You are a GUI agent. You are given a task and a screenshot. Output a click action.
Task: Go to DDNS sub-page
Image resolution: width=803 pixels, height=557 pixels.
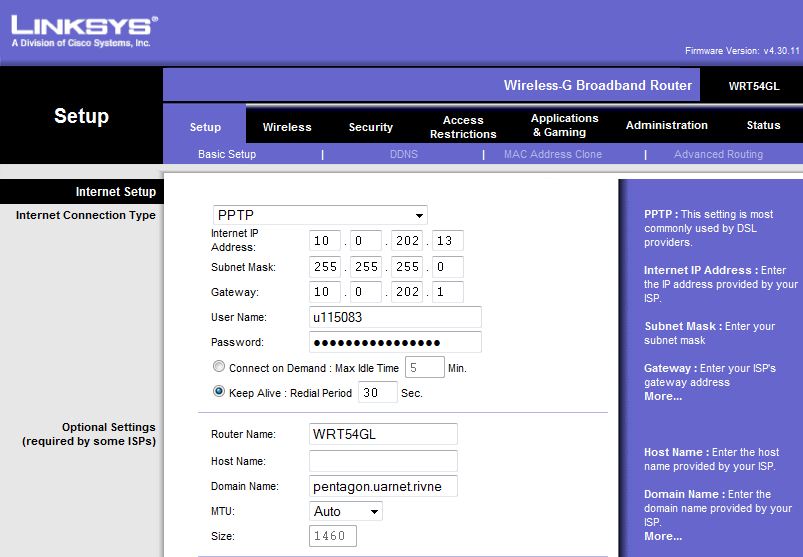[404, 154]
